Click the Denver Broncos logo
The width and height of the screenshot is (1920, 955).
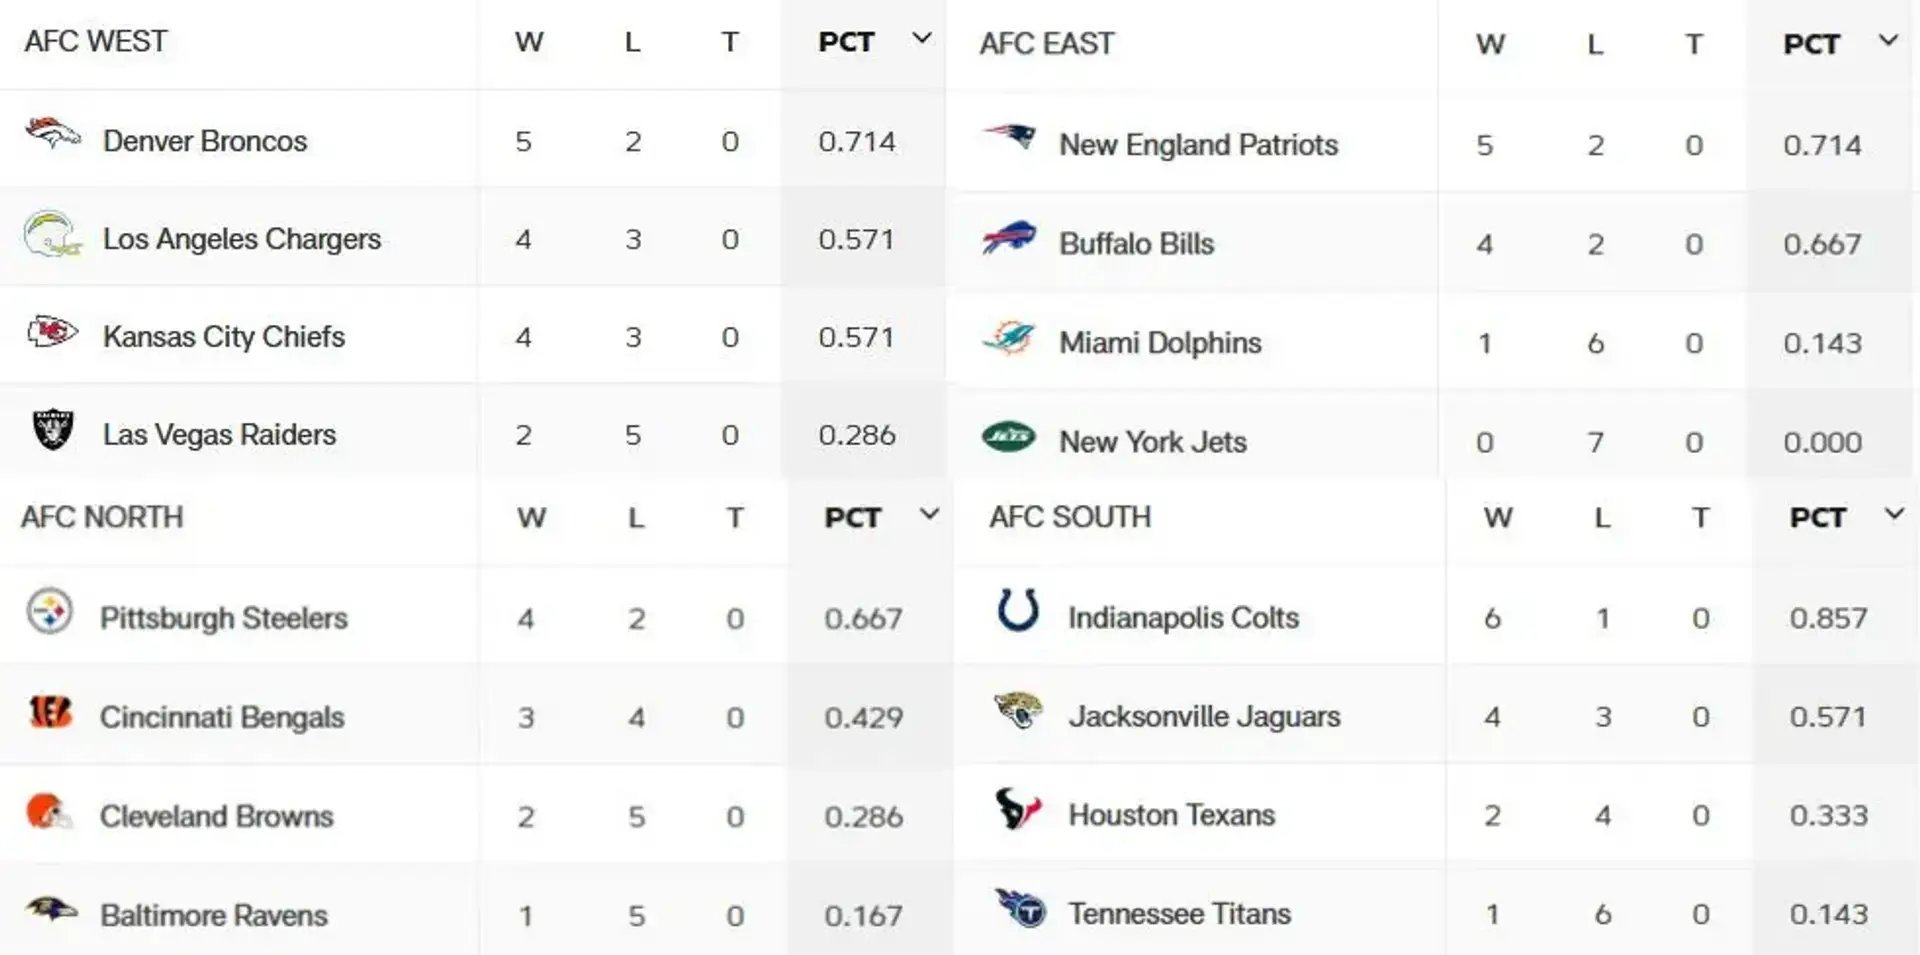tap(53, 132)
